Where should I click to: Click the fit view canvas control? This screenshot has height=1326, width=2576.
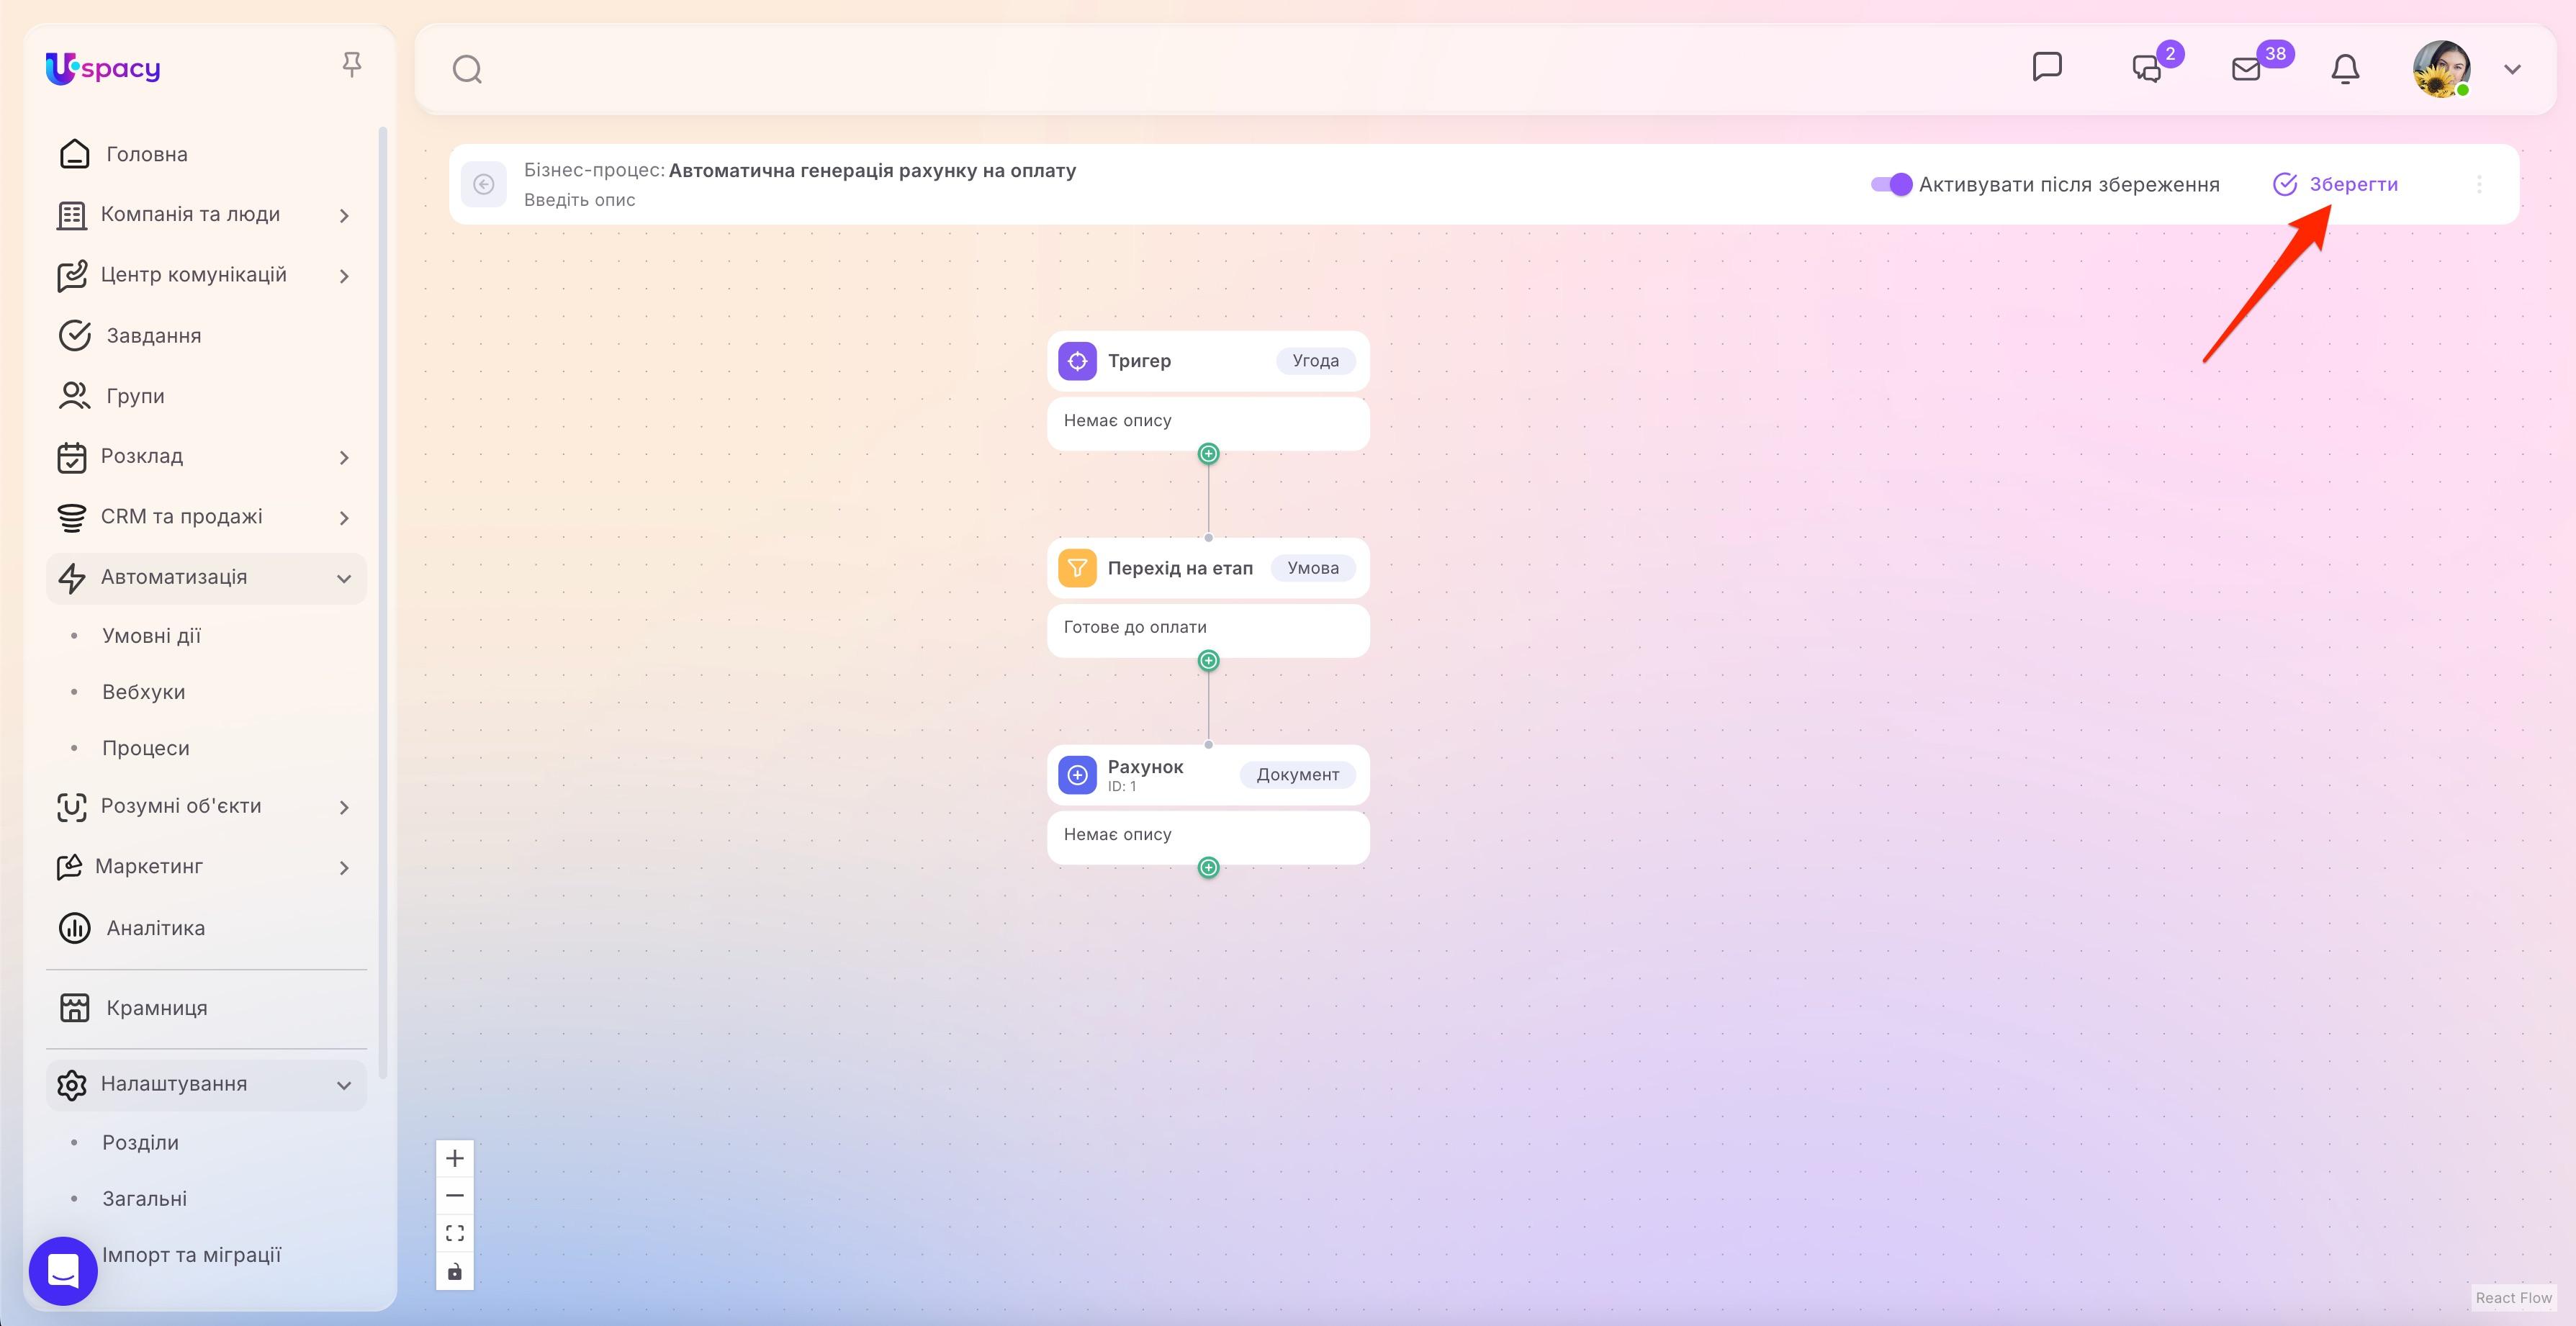pyautogui.click(x=455, y=1233)
